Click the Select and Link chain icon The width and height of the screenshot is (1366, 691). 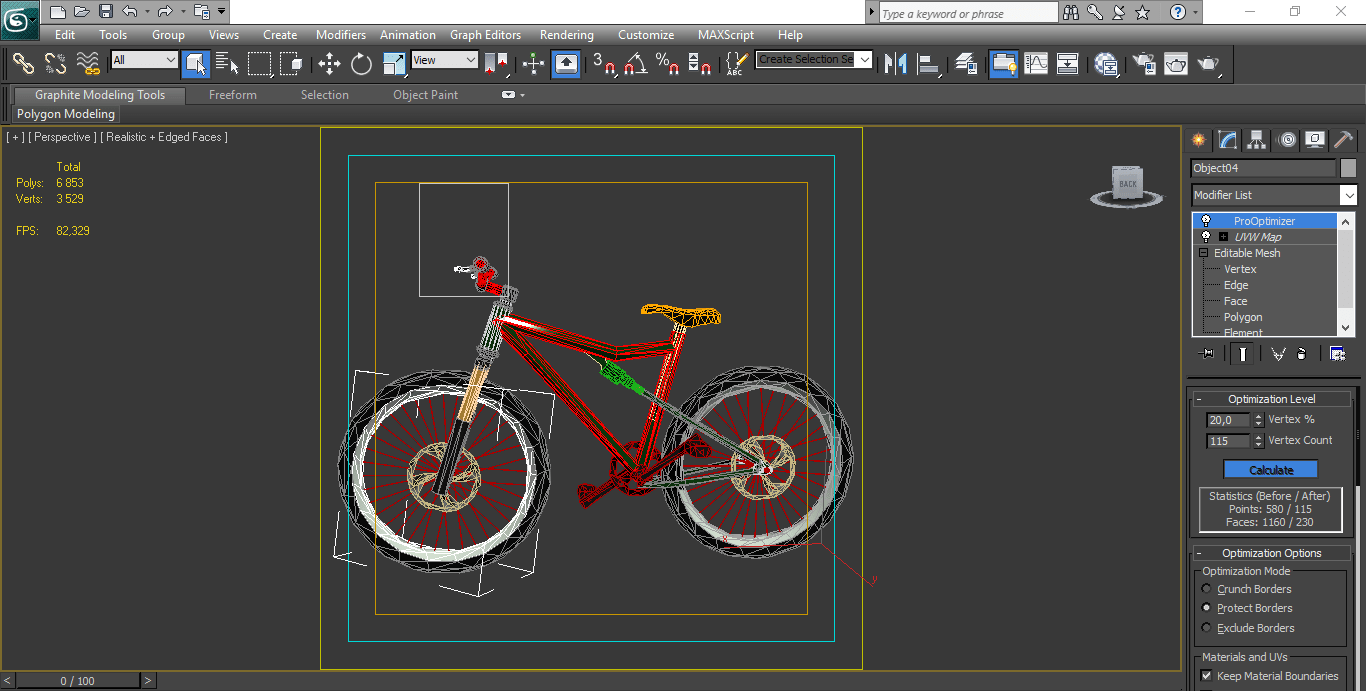23,64
